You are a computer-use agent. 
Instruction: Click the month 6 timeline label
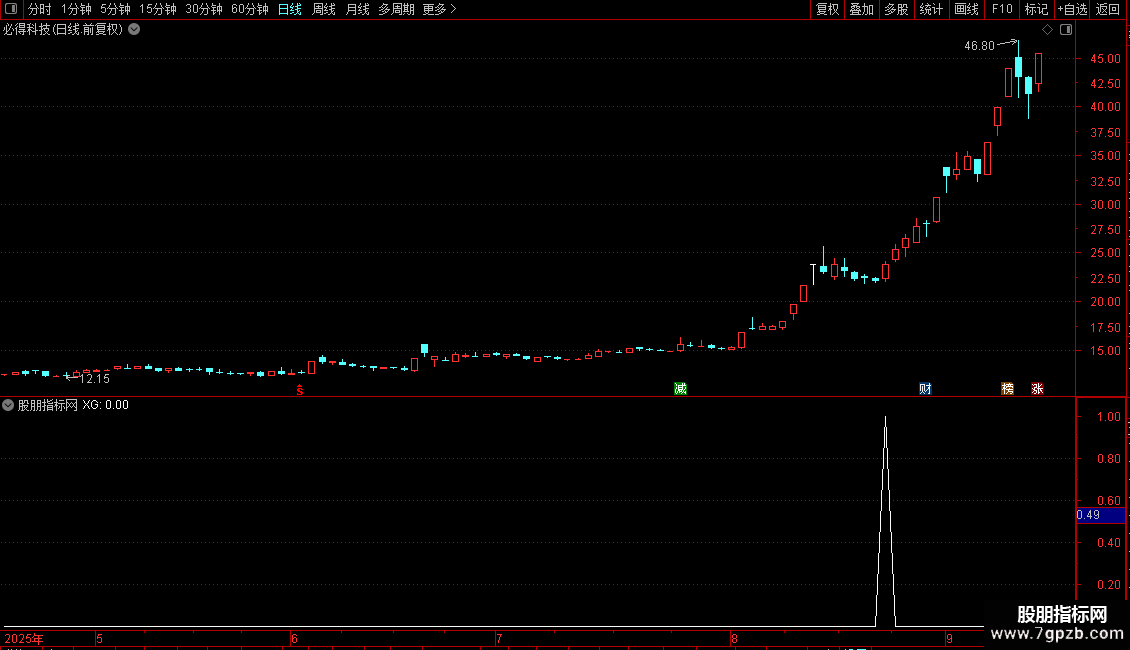pyautogui.click(x=294, y=638)
